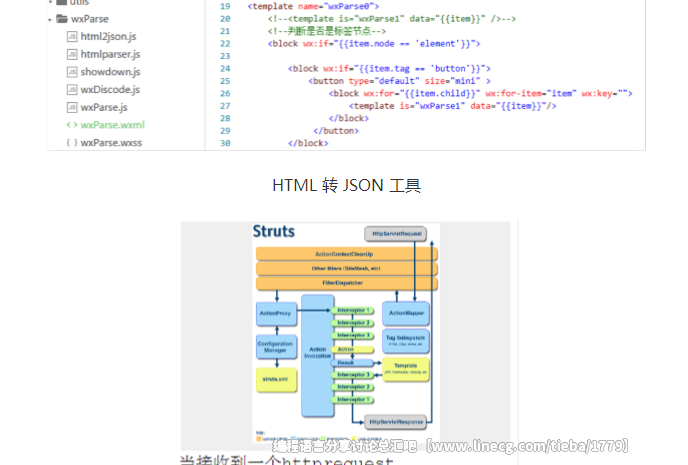Click the struts.xml yellow box
The image size is (688, 465).
(276, 379)
